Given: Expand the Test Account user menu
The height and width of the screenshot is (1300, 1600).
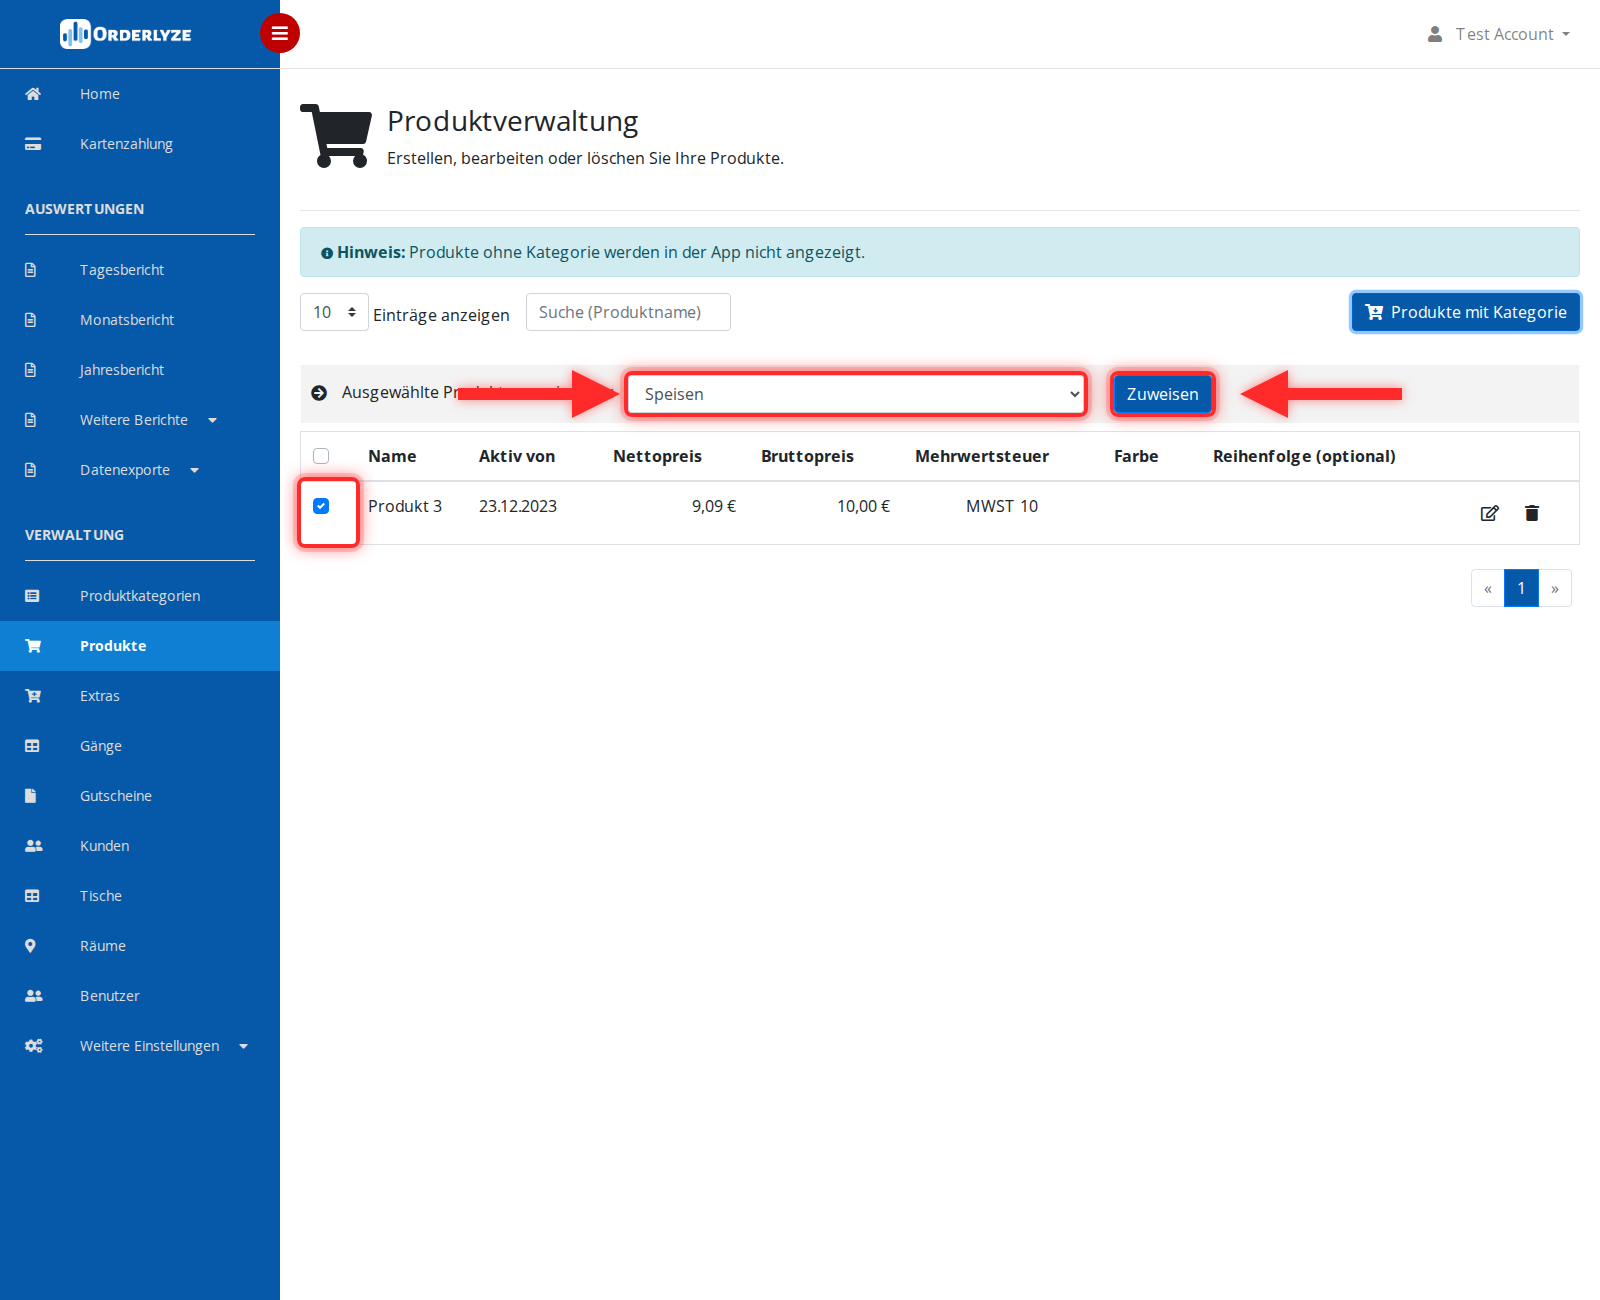Looking at the screenshot, I should click(x=1499, y=34).
